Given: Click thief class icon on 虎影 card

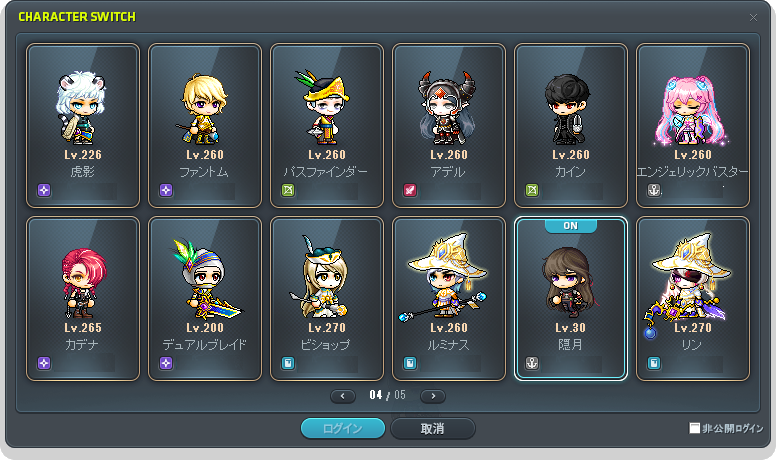Looking at the screenshot, I should pyautogui.click(x=44, y=190).
